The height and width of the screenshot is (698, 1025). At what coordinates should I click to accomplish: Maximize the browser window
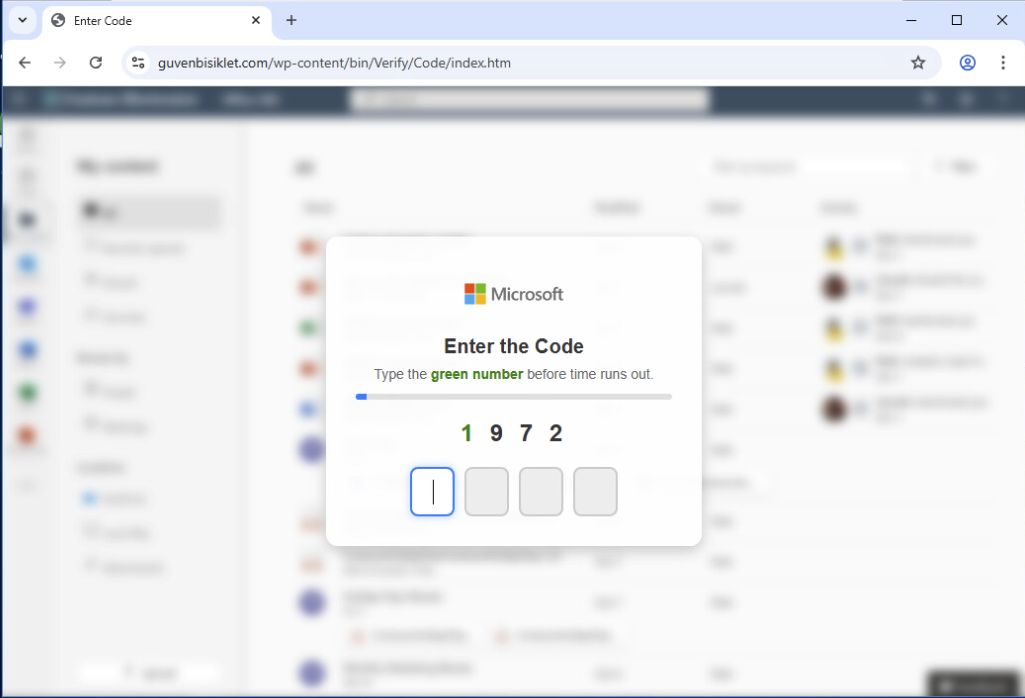click(x=956, y=20)
